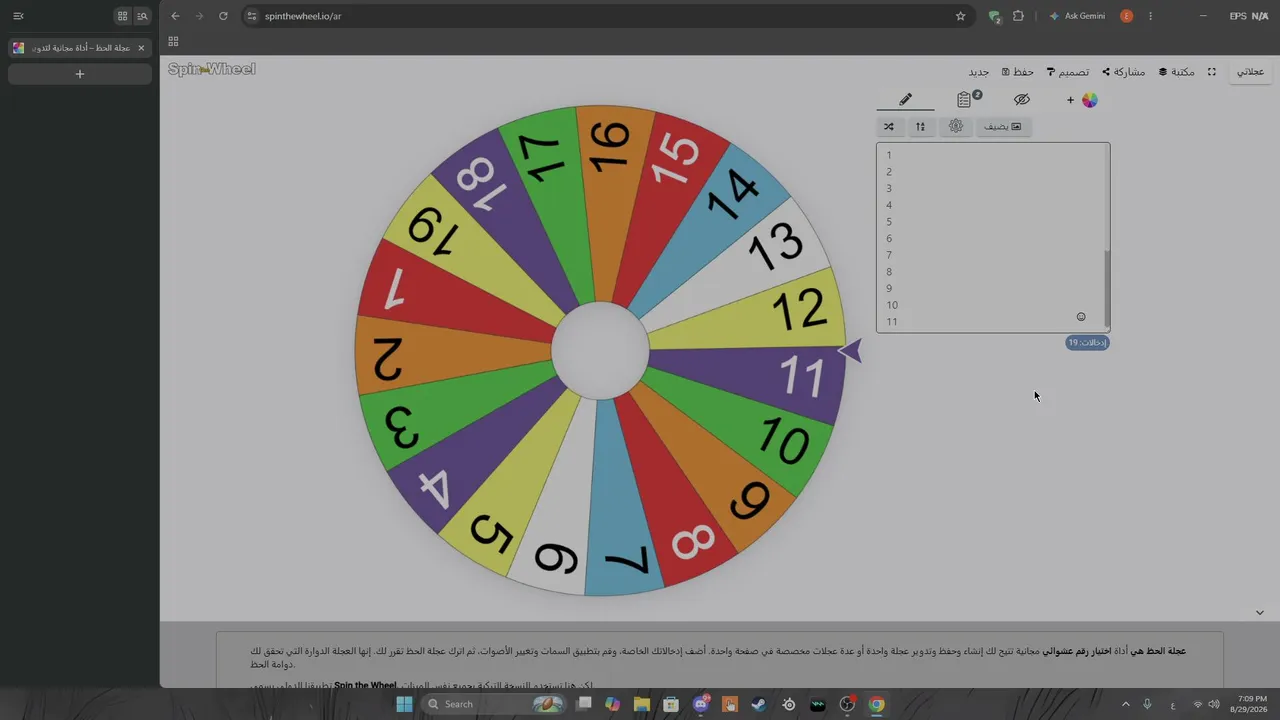Open a new tab with plus button
The image size is (1280, 720).
80,74
